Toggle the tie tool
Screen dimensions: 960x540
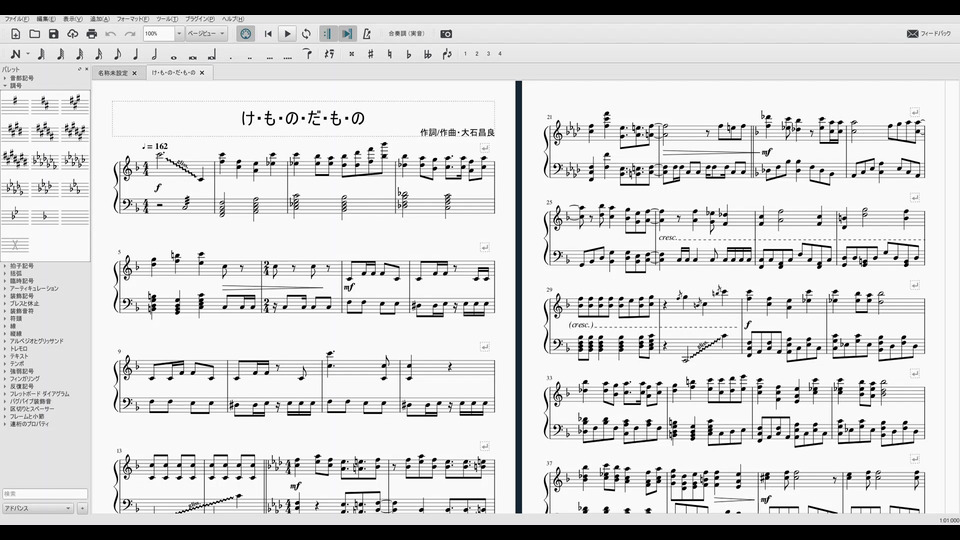[307, 54]
